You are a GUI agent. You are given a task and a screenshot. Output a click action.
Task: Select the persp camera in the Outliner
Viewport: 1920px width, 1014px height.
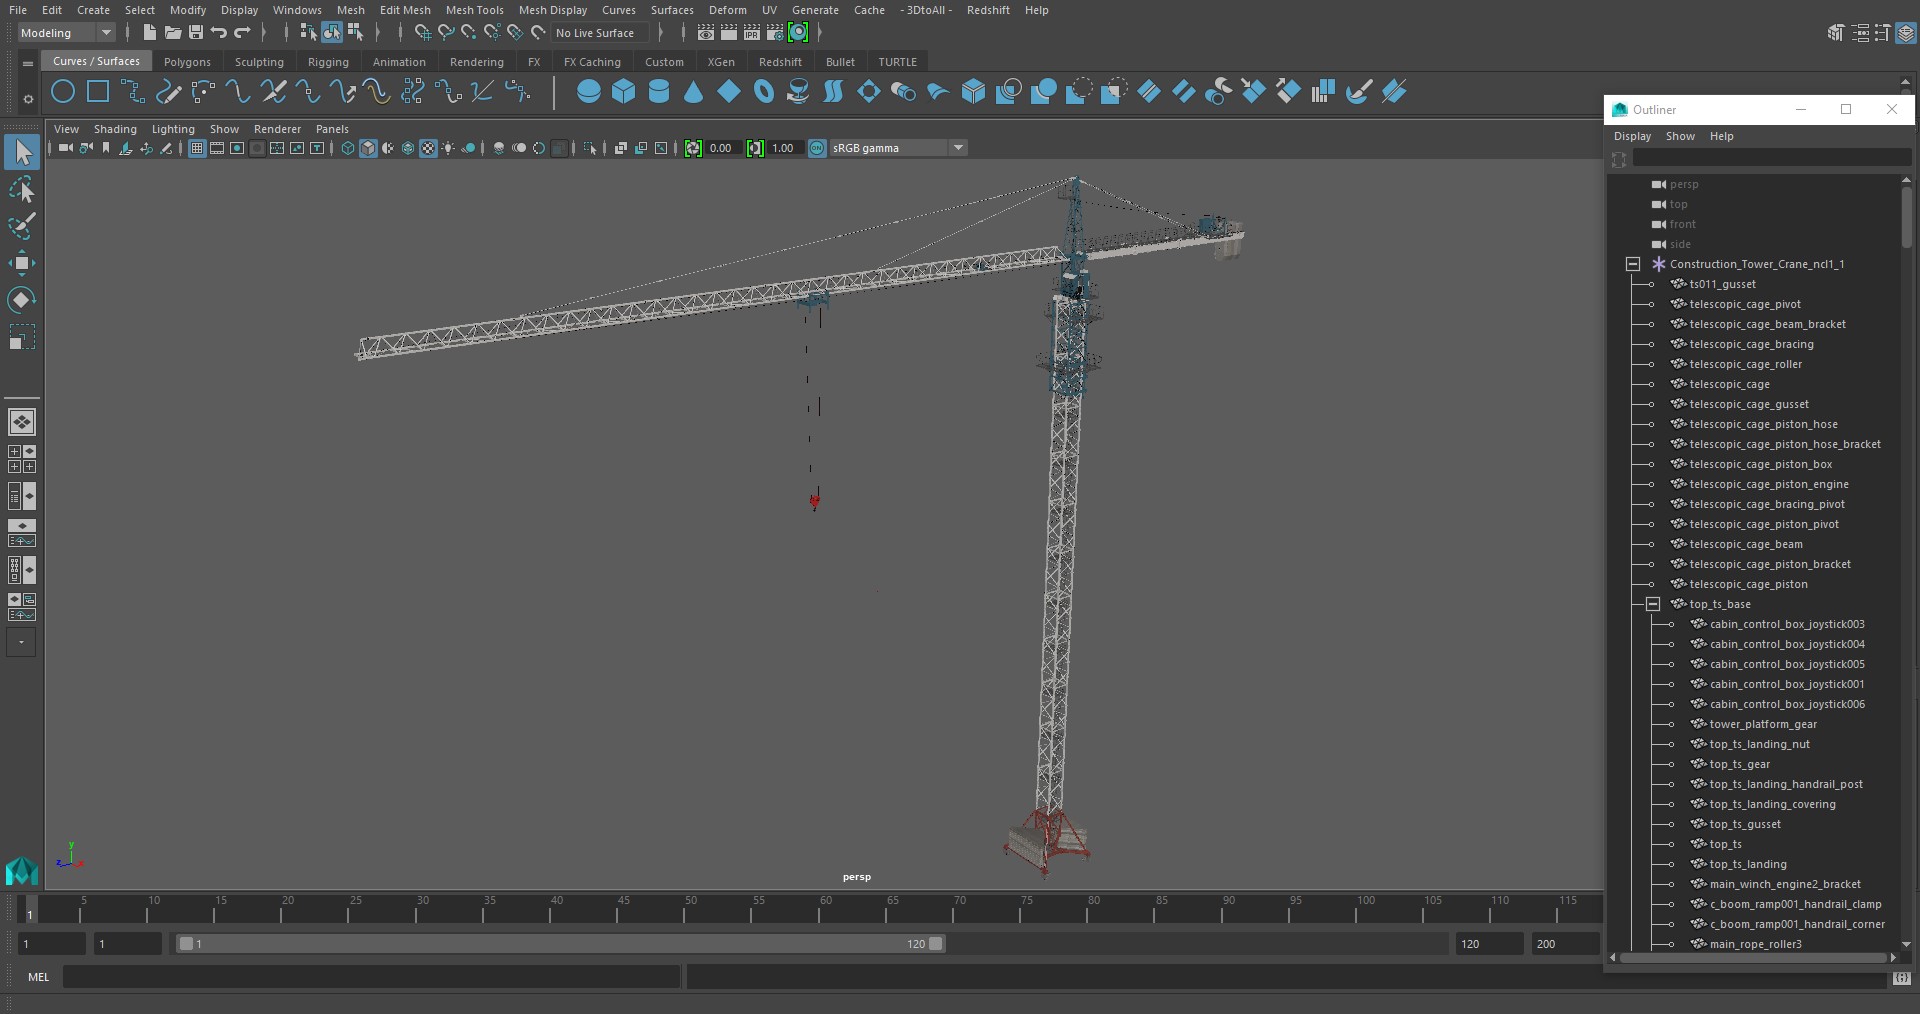pyautogui.click(x=1684, y=184)
